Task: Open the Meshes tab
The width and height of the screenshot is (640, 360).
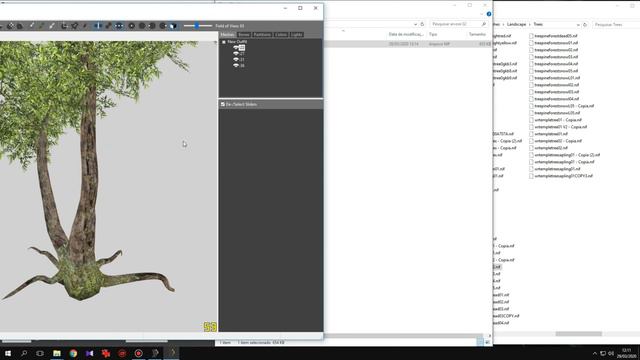Action: [228, 35]
